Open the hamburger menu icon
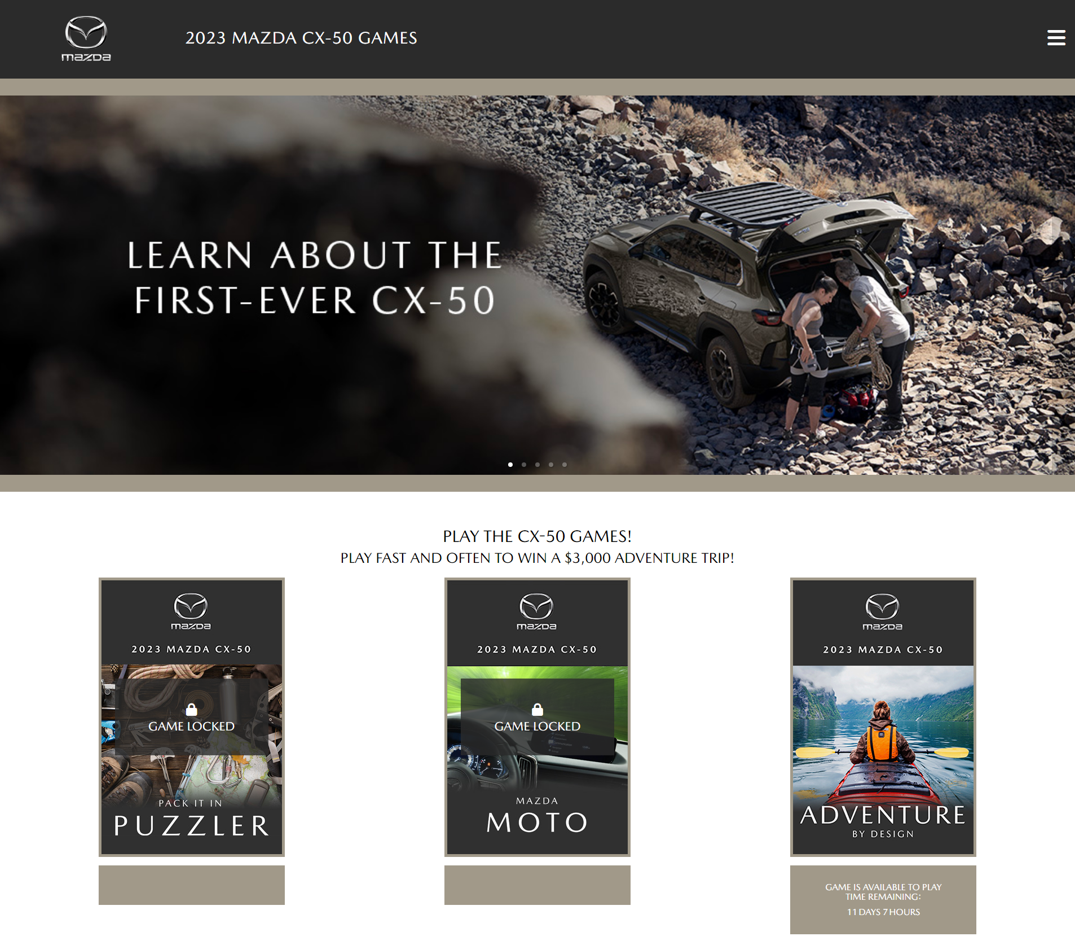Viewport: 1075px width, 945px height. click(x=1056, y=38)
